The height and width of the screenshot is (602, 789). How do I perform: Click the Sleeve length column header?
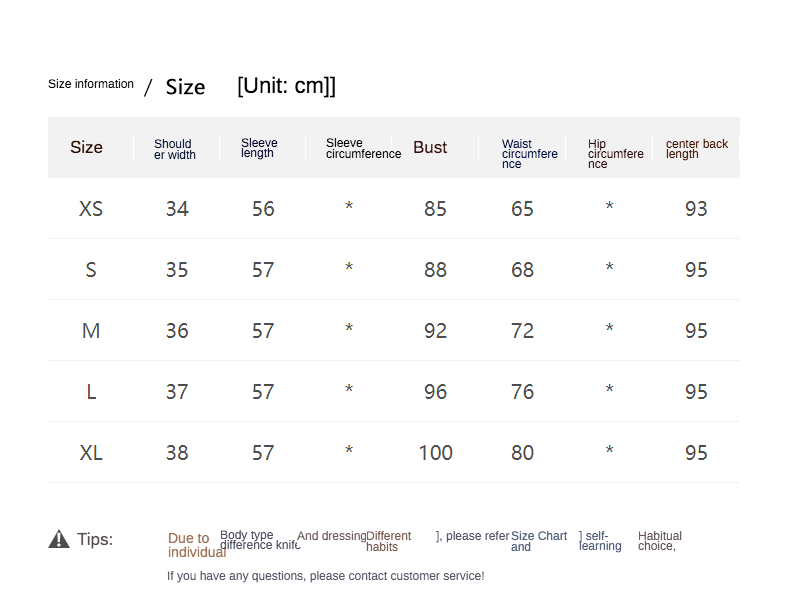pyautogui.click(x=259, y=148)
